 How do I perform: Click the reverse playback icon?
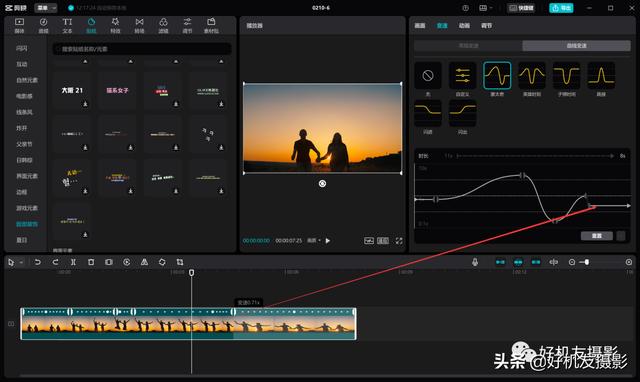pos(127,262)
